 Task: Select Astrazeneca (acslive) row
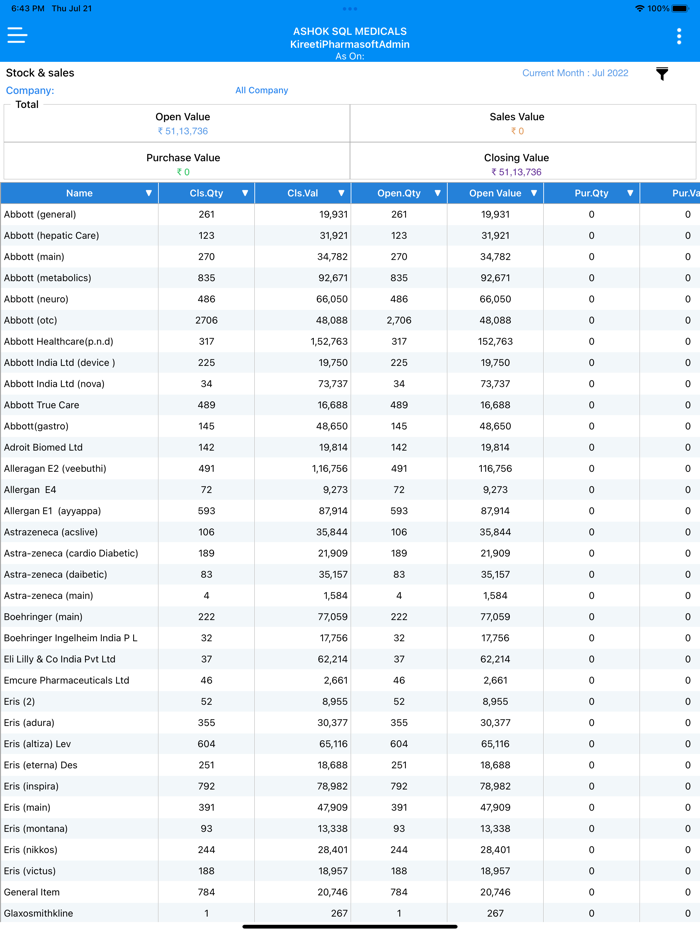pyautogui.click(x=350, y=532)
